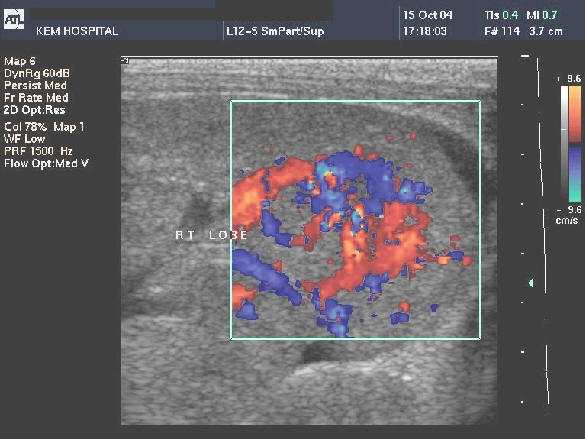Click the Flow Opt:Med V setting

pyautogui.click(x=46, y=163)
